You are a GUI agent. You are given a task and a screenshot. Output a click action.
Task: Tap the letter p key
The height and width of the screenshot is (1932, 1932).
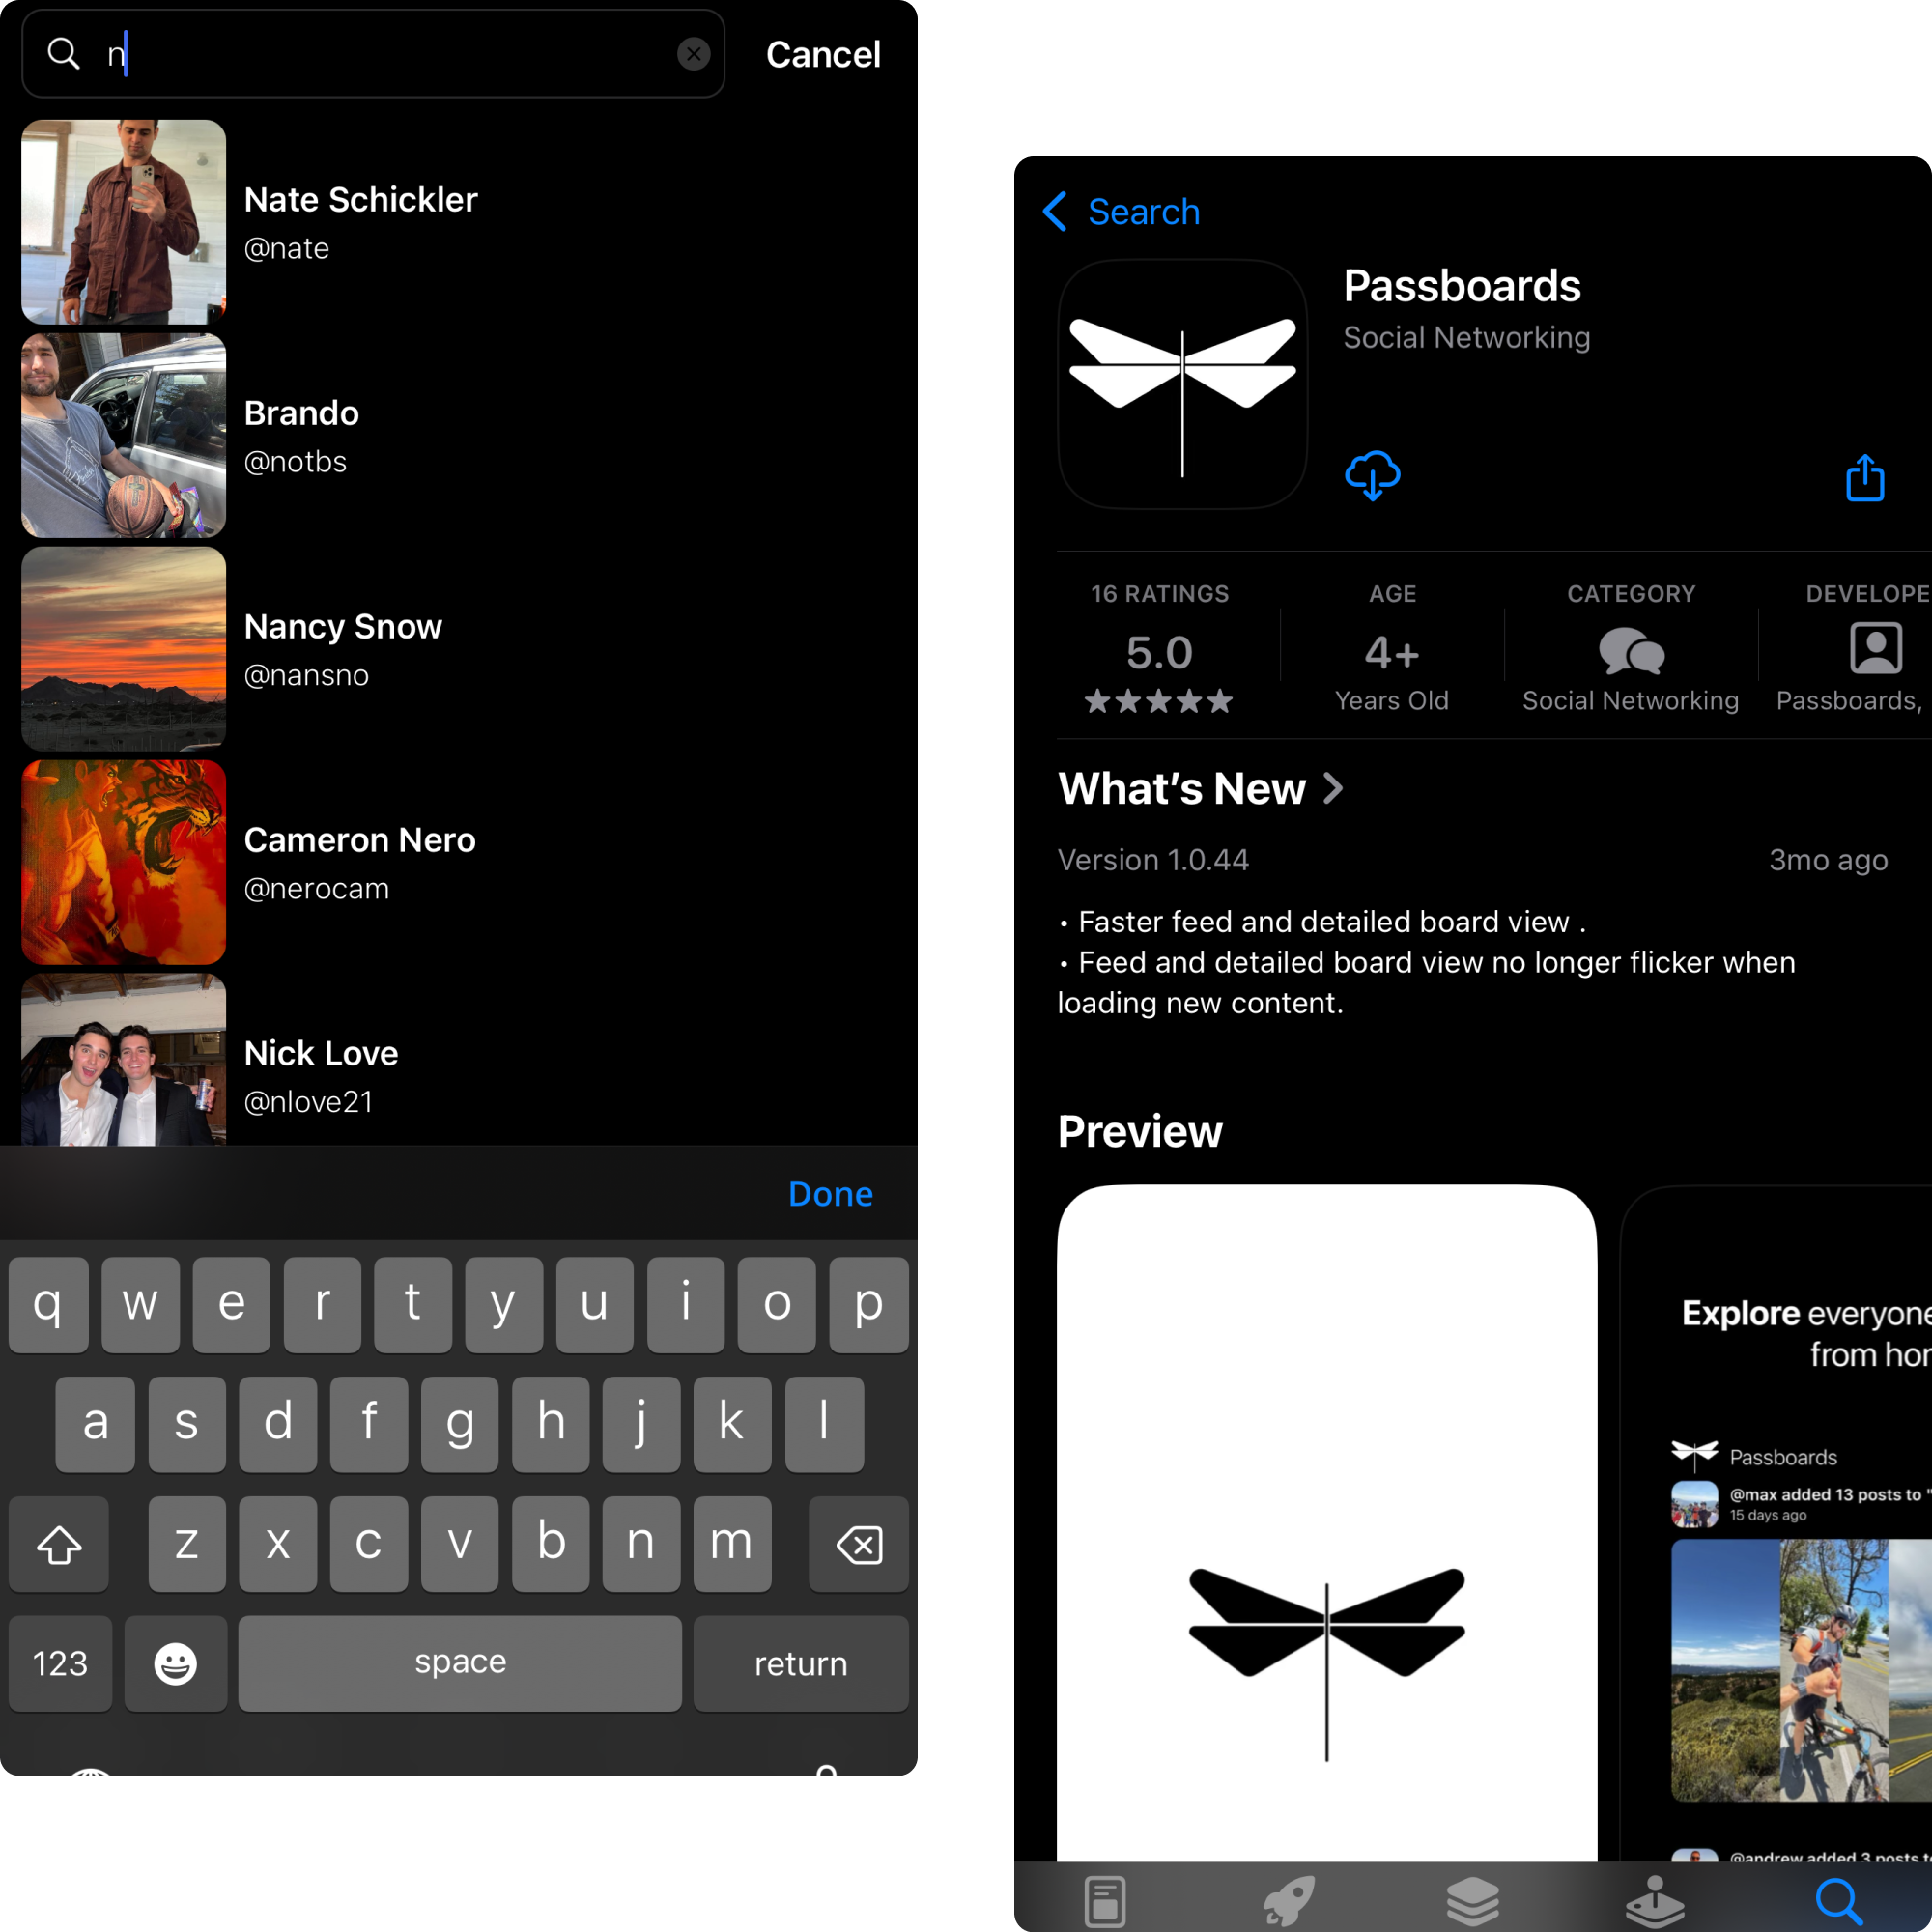pos(869,1304)
